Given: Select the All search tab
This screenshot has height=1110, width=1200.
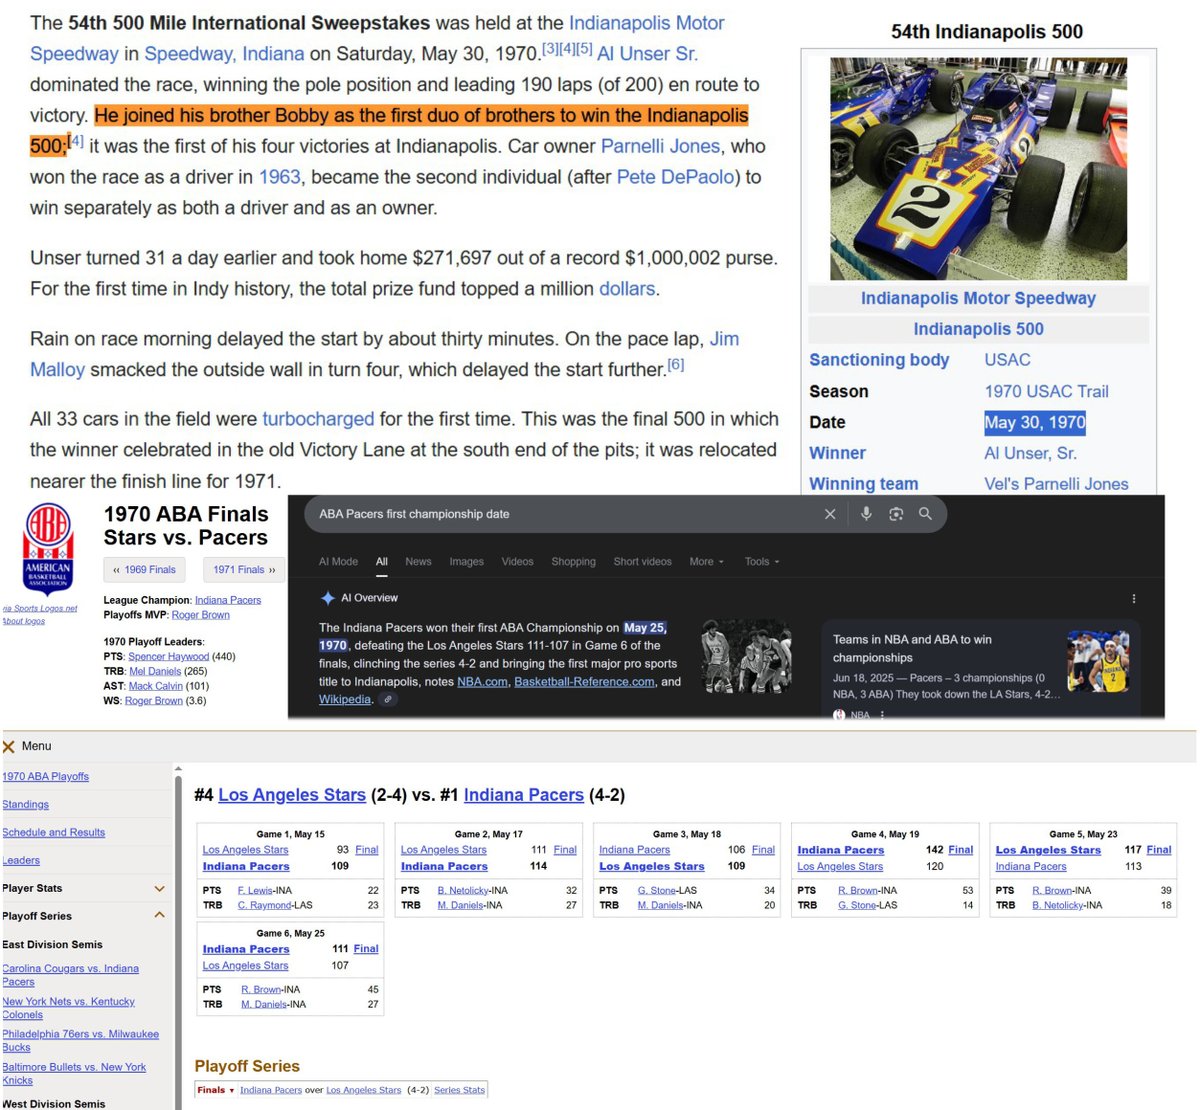Looking at the screenshot, I should (382, 562).
